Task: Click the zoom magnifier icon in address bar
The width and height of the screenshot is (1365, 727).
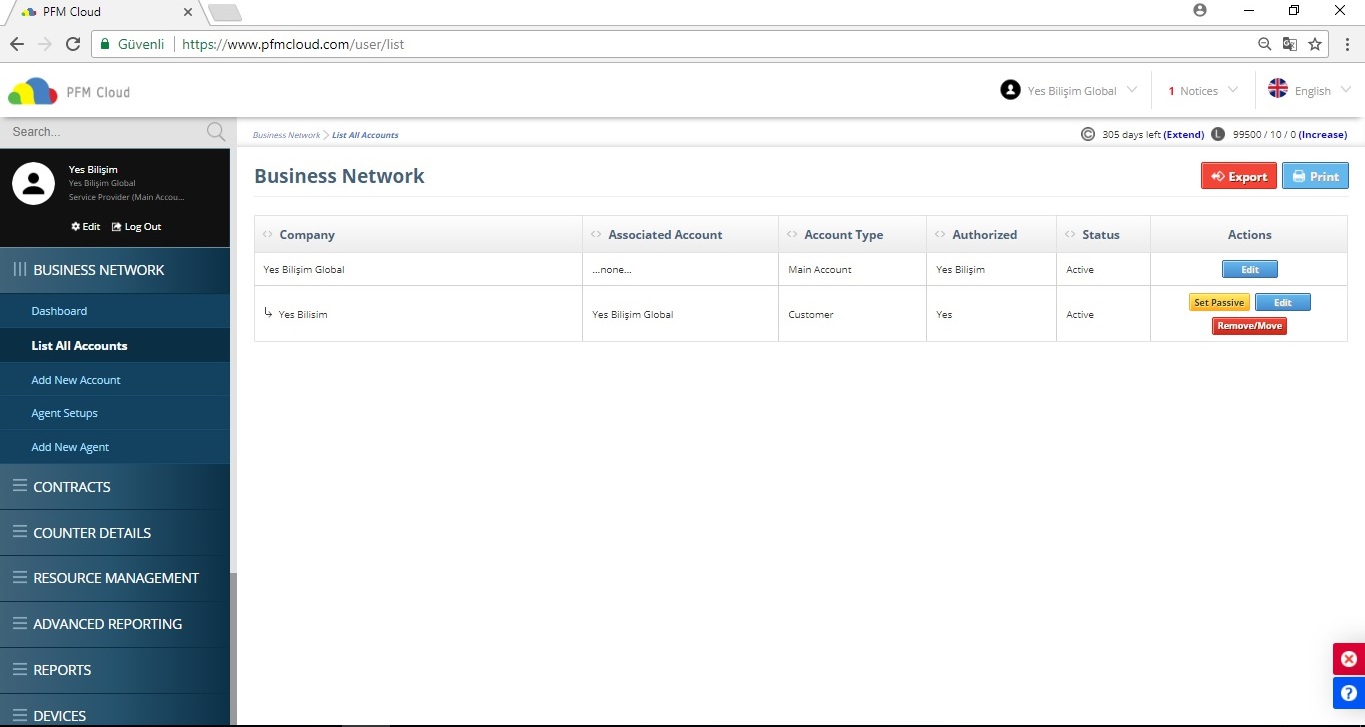Action: [x=1265, y=44]
